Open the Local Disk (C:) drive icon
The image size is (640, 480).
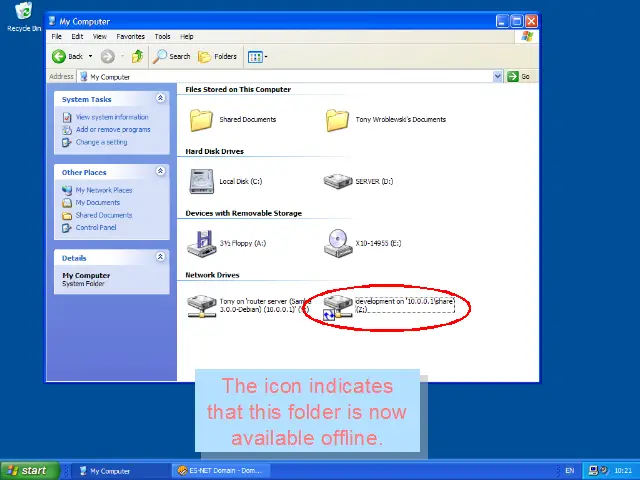click(x=202, y=181)
